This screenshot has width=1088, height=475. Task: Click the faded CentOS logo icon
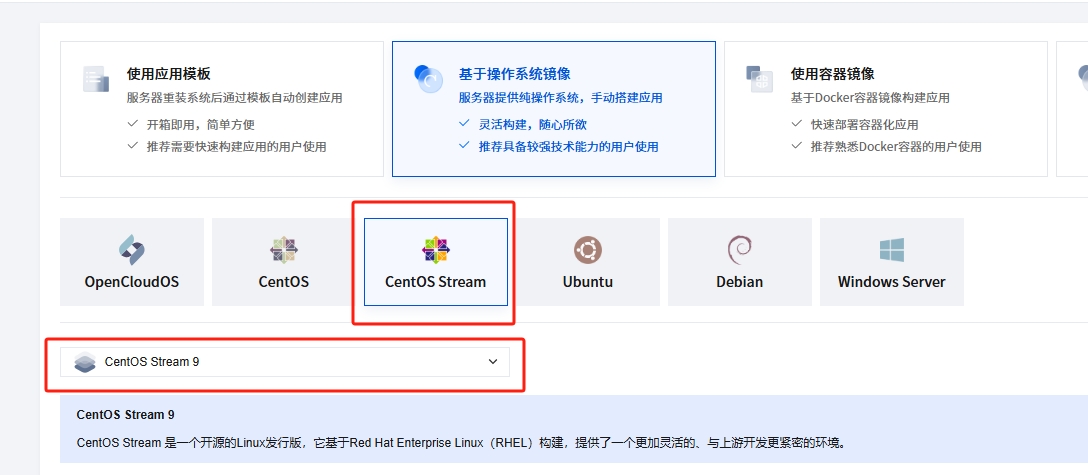pos(284,250)
